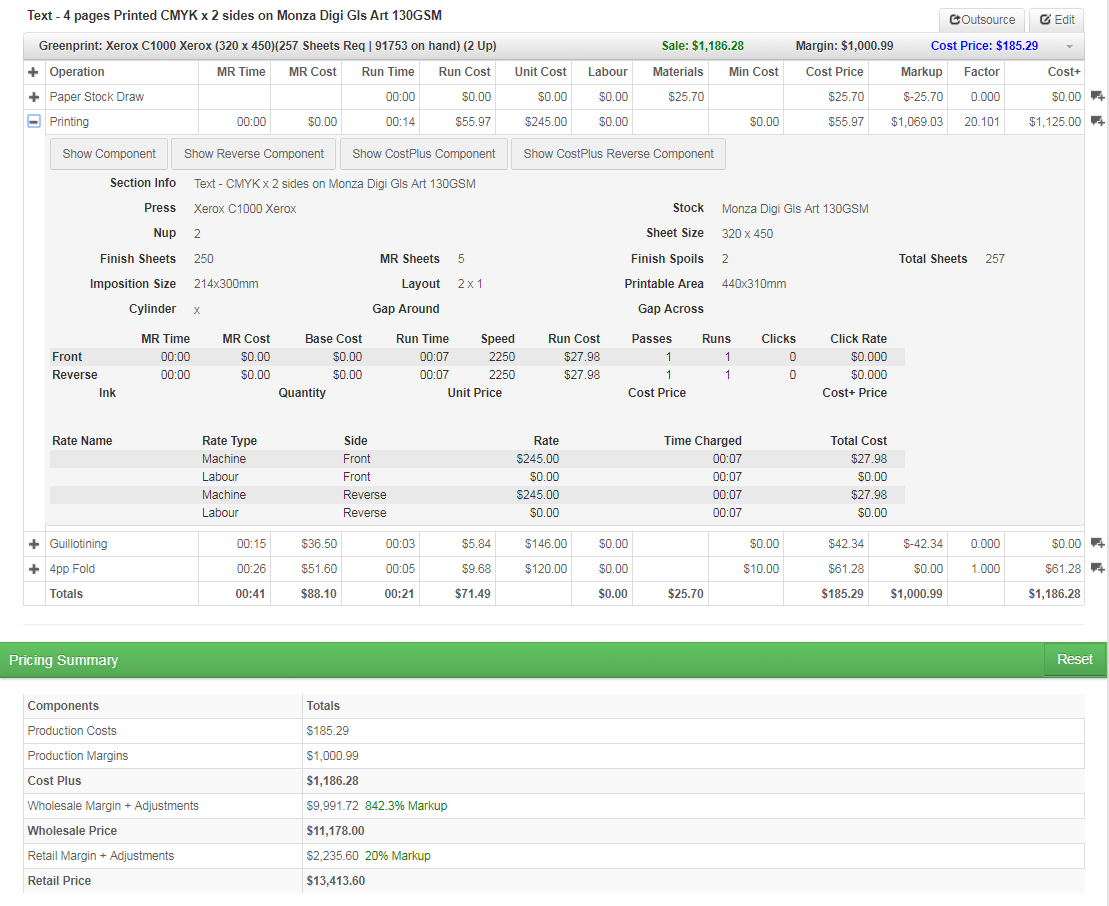
Task: Expand the 4pp Fold row
Action: click(33, 569)
